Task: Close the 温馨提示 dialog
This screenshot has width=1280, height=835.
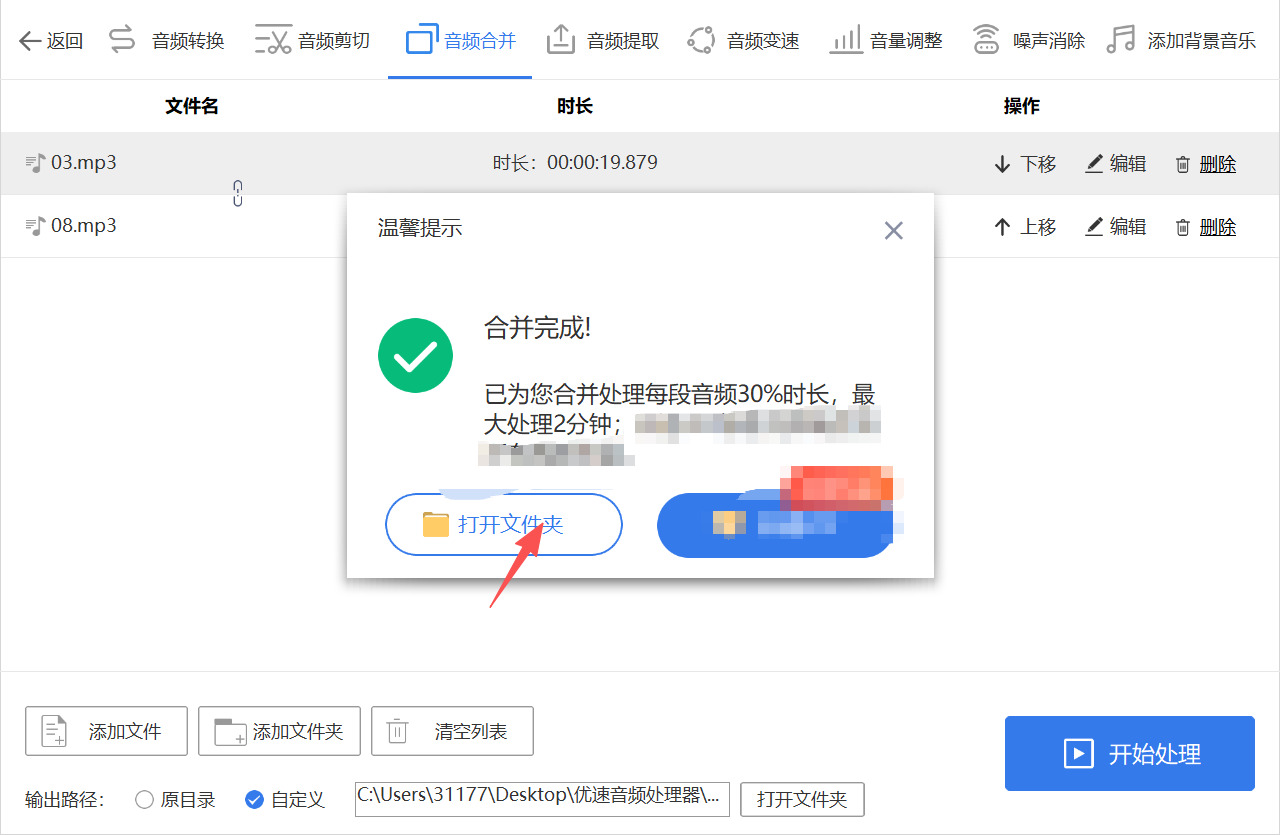Action: click(x=894, y=231)
